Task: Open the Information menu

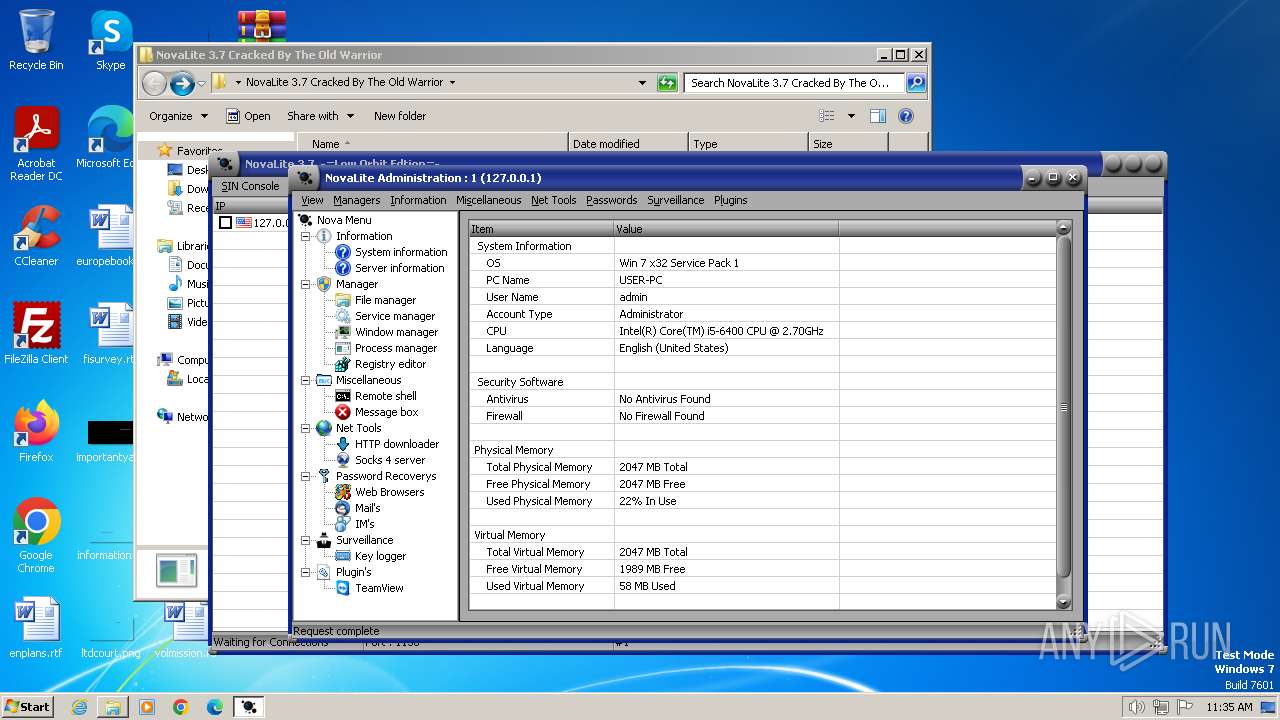Action: tap(418, 200)
